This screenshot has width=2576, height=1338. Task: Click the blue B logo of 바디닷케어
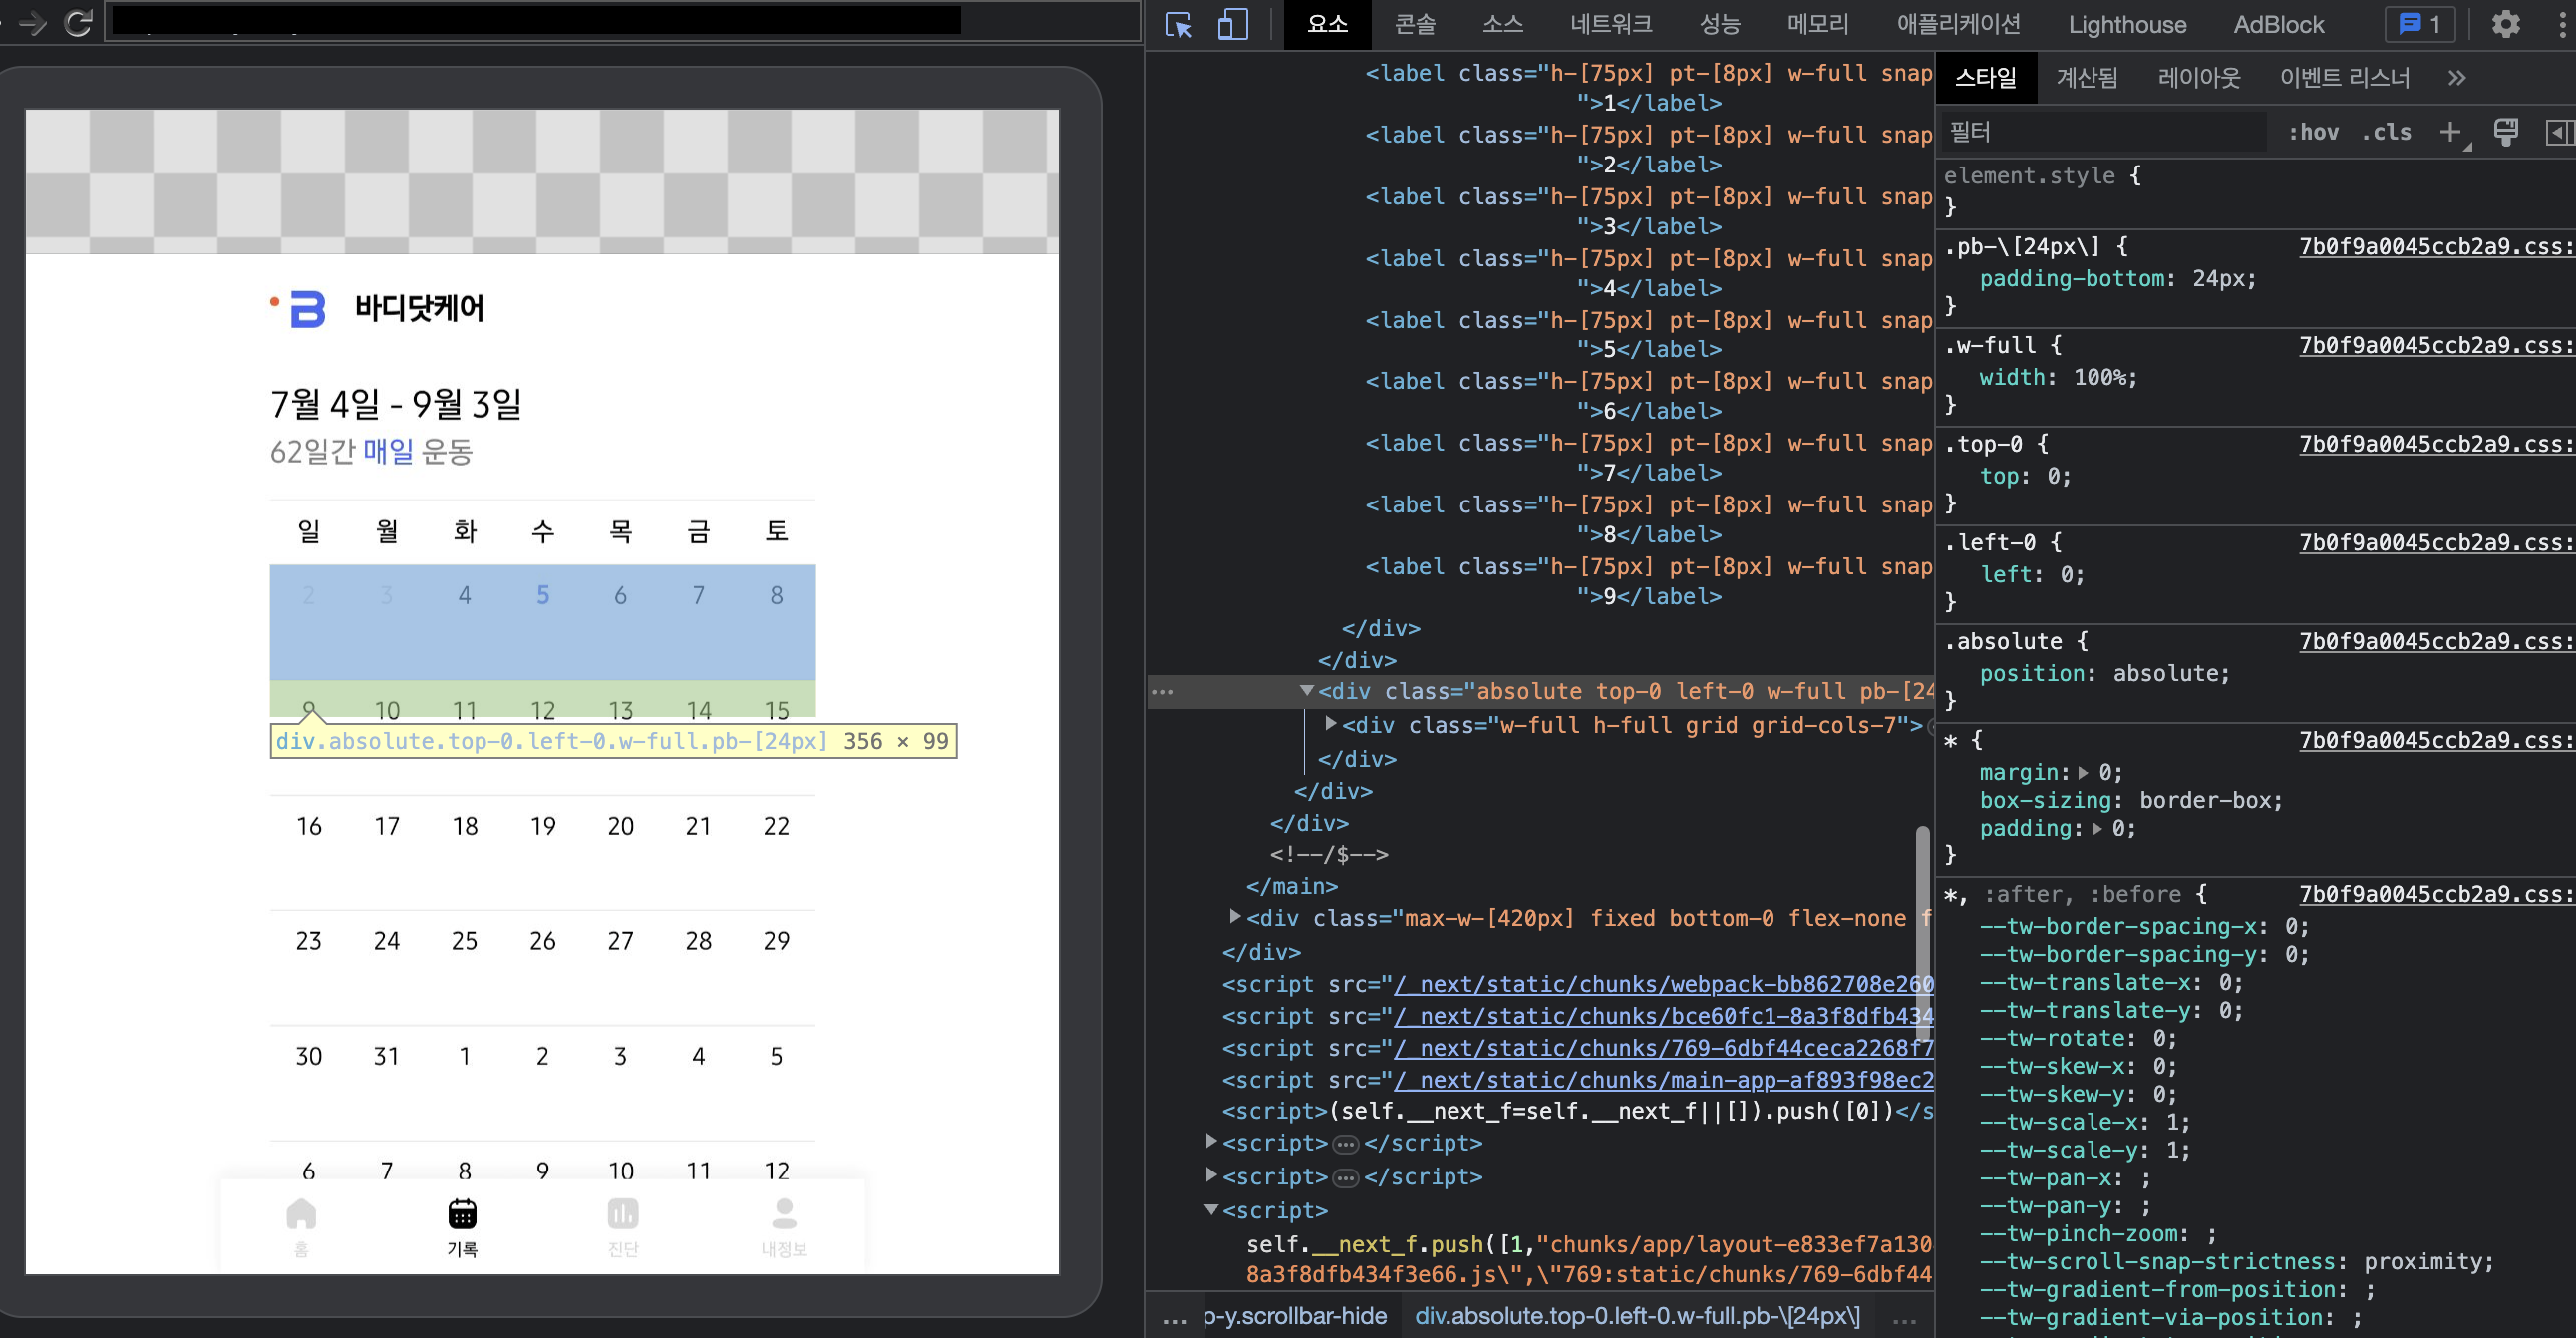[306, 309]
